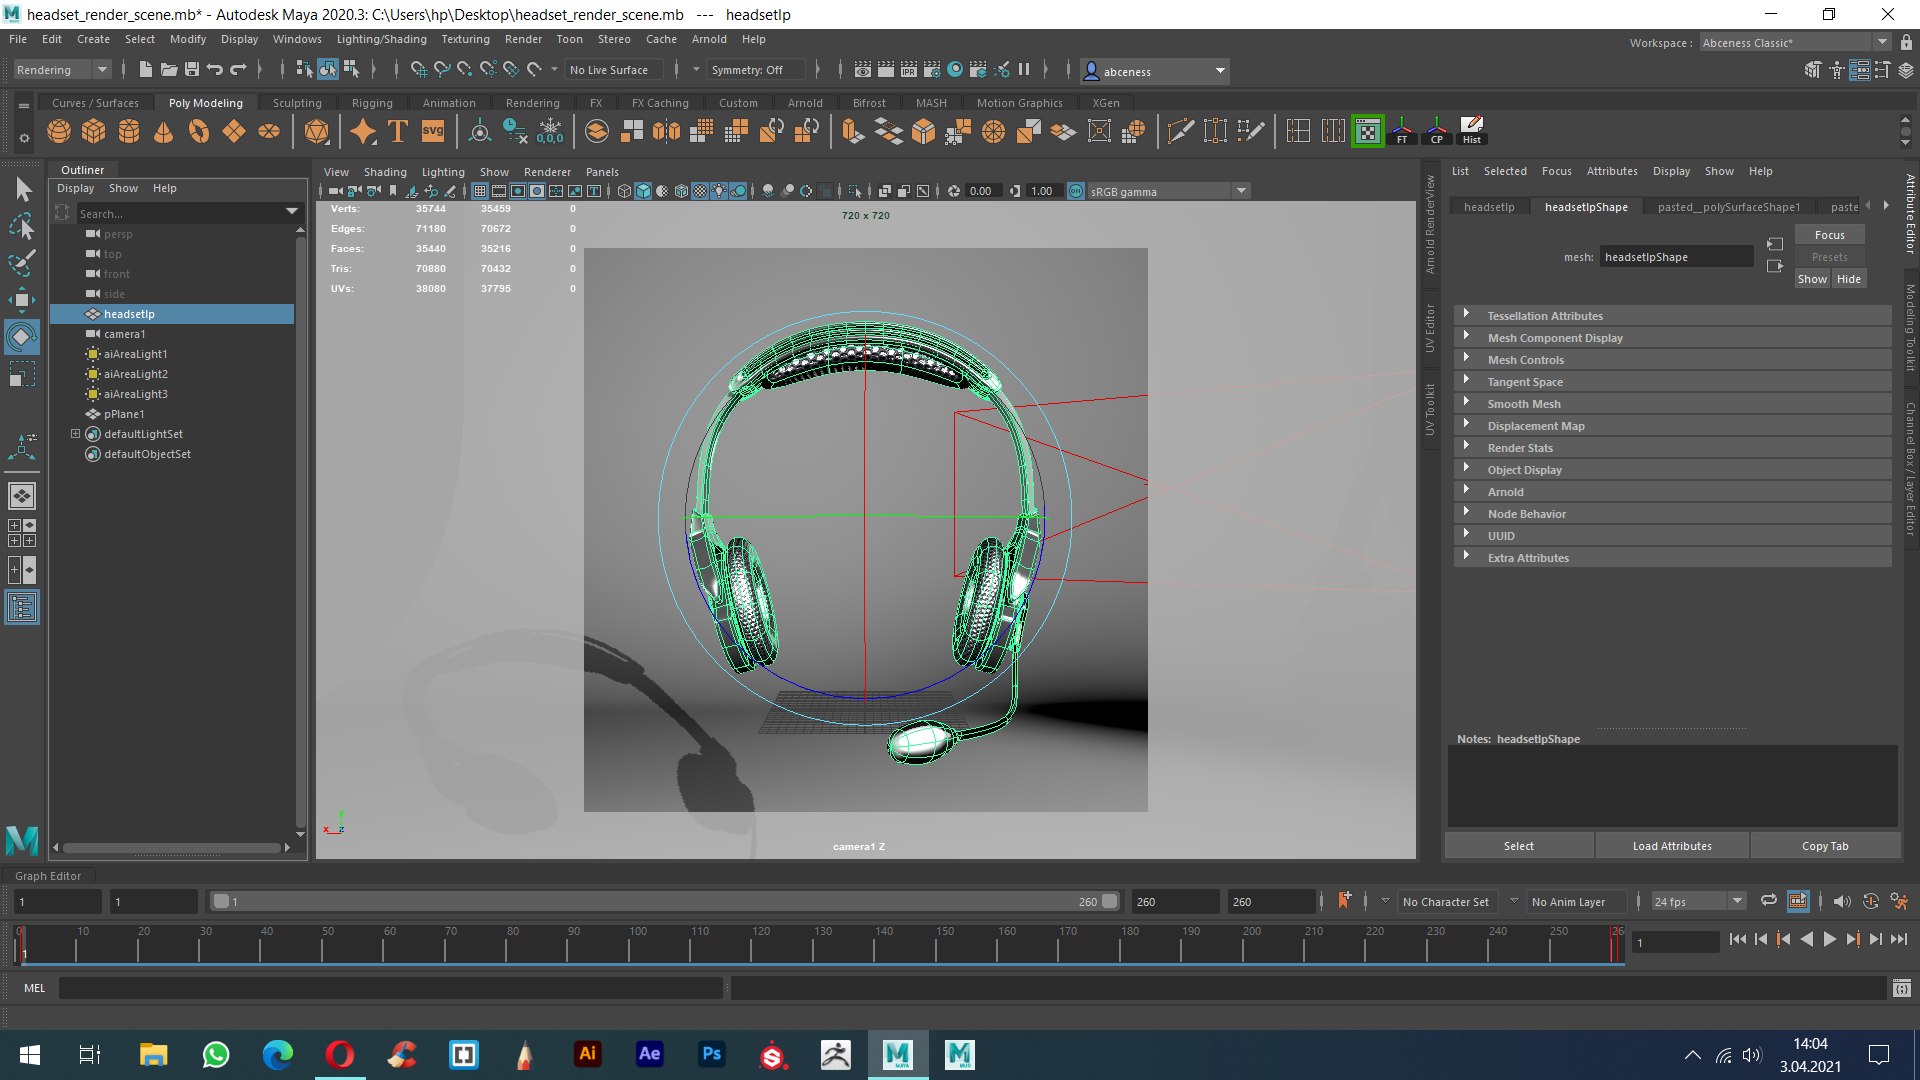This screenshot has width=1920, height=1080.
Task: Switch to the Sculpting shelf tab
Action: point(297,103)
